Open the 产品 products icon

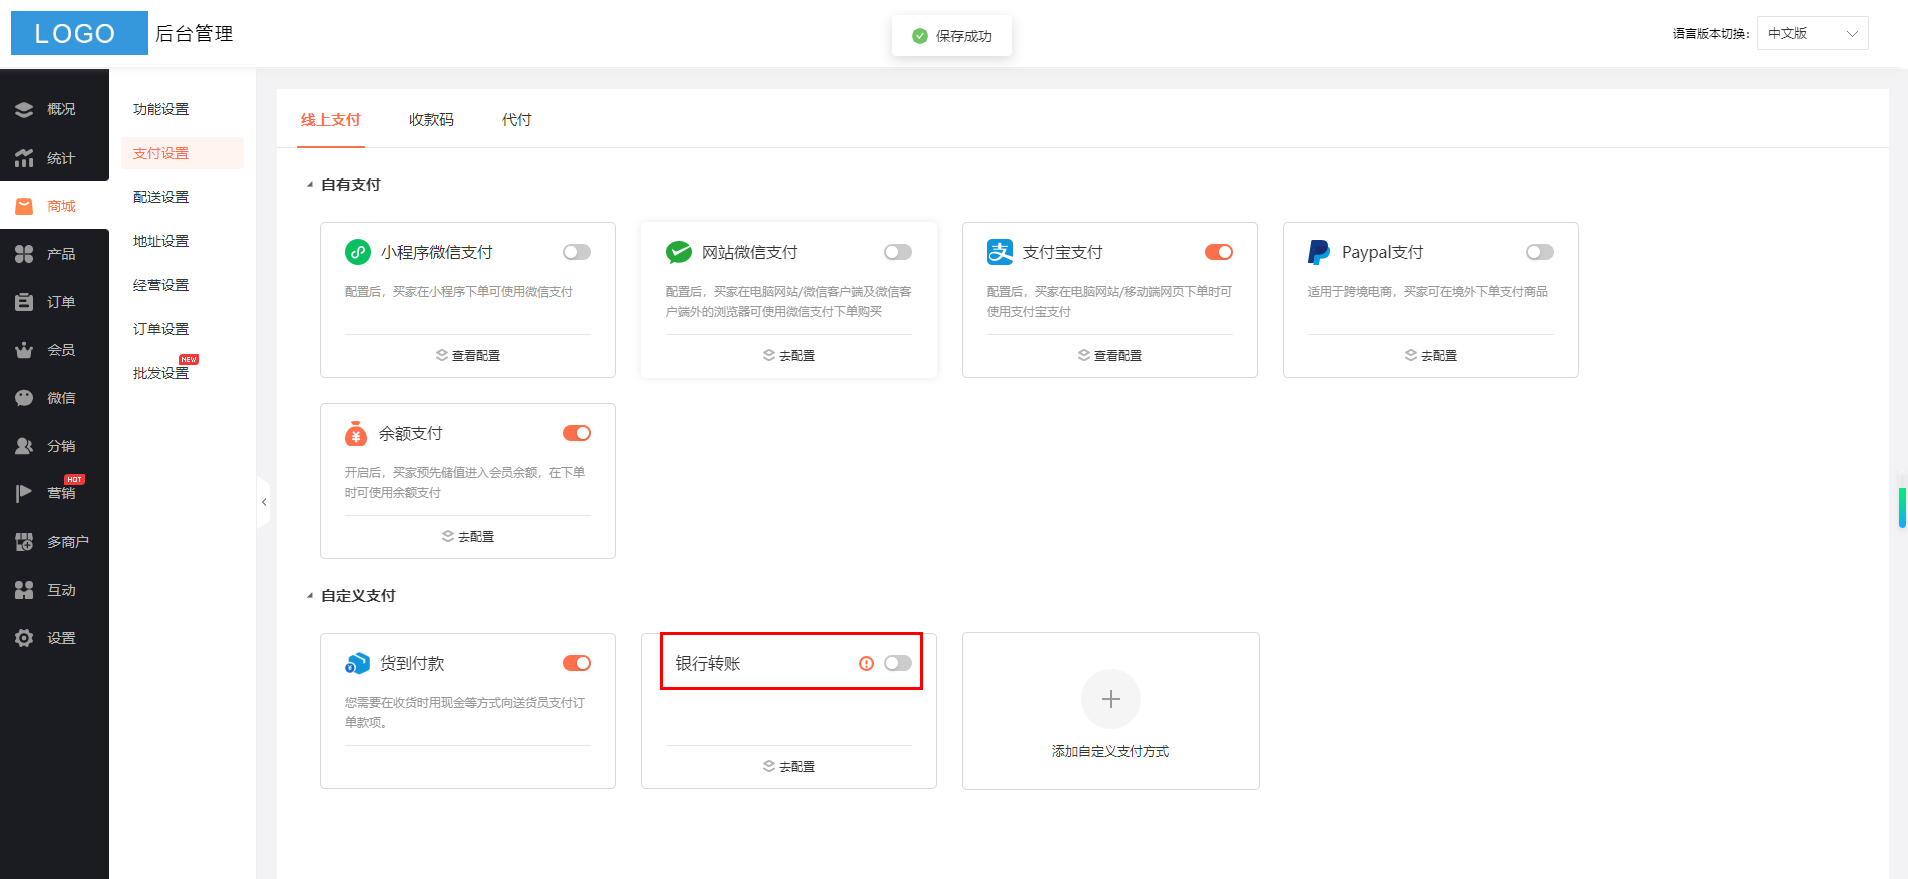tap(24, 254)
